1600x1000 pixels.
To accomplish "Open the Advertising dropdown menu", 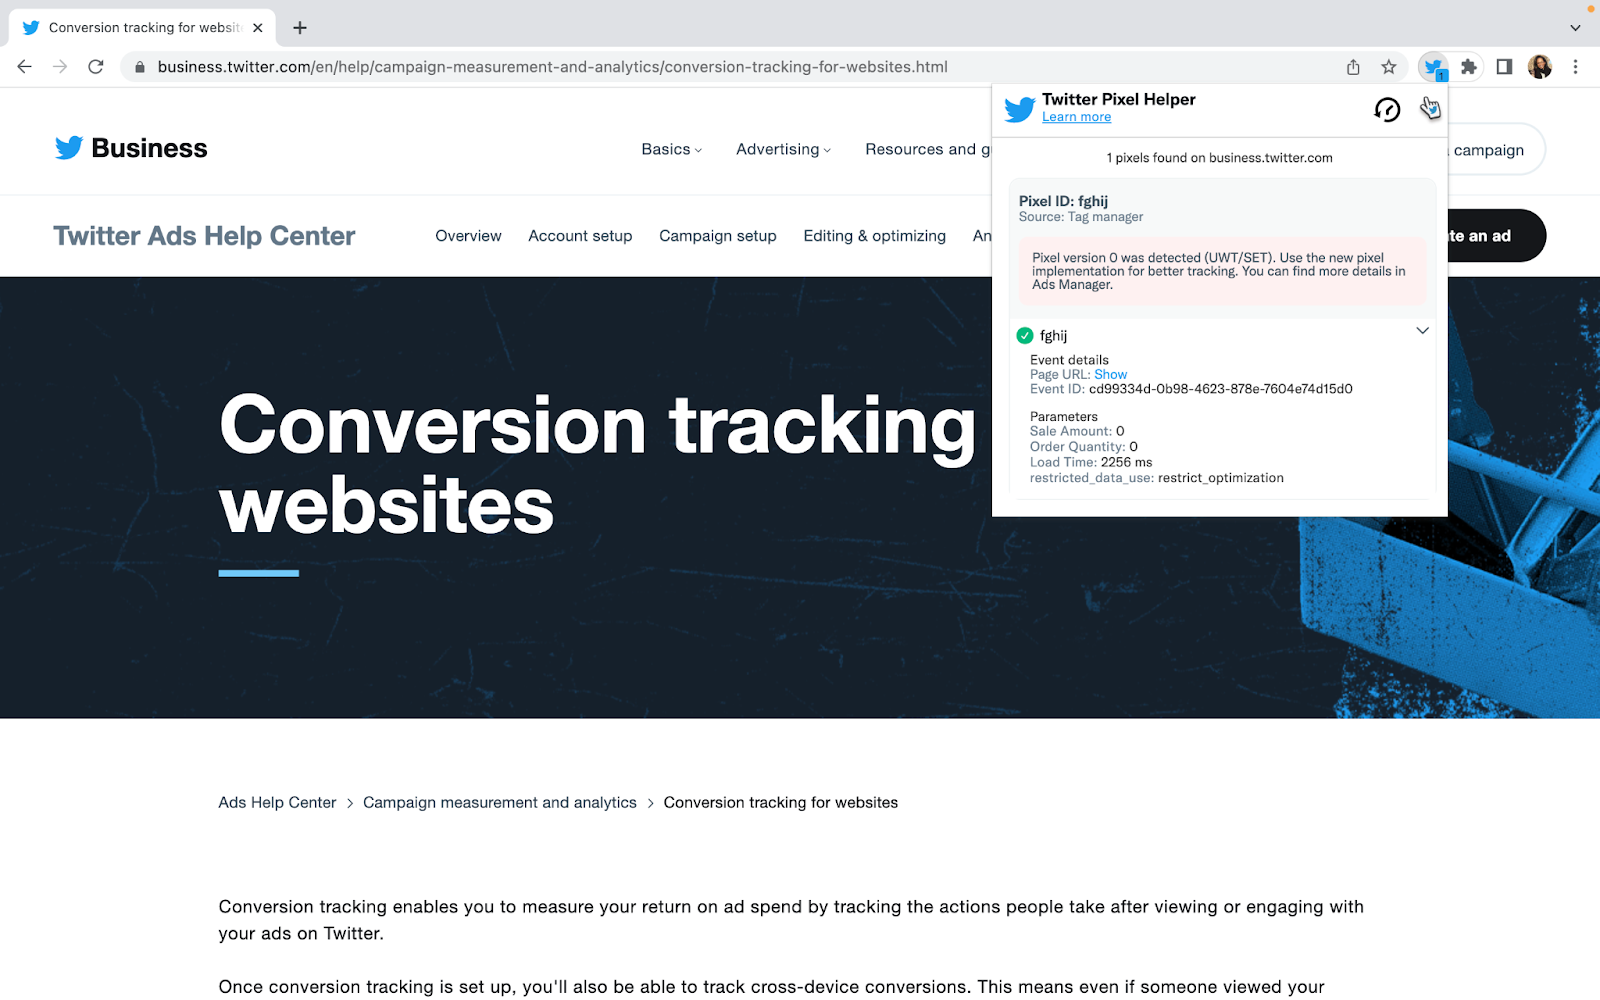I will click(784, 149).
